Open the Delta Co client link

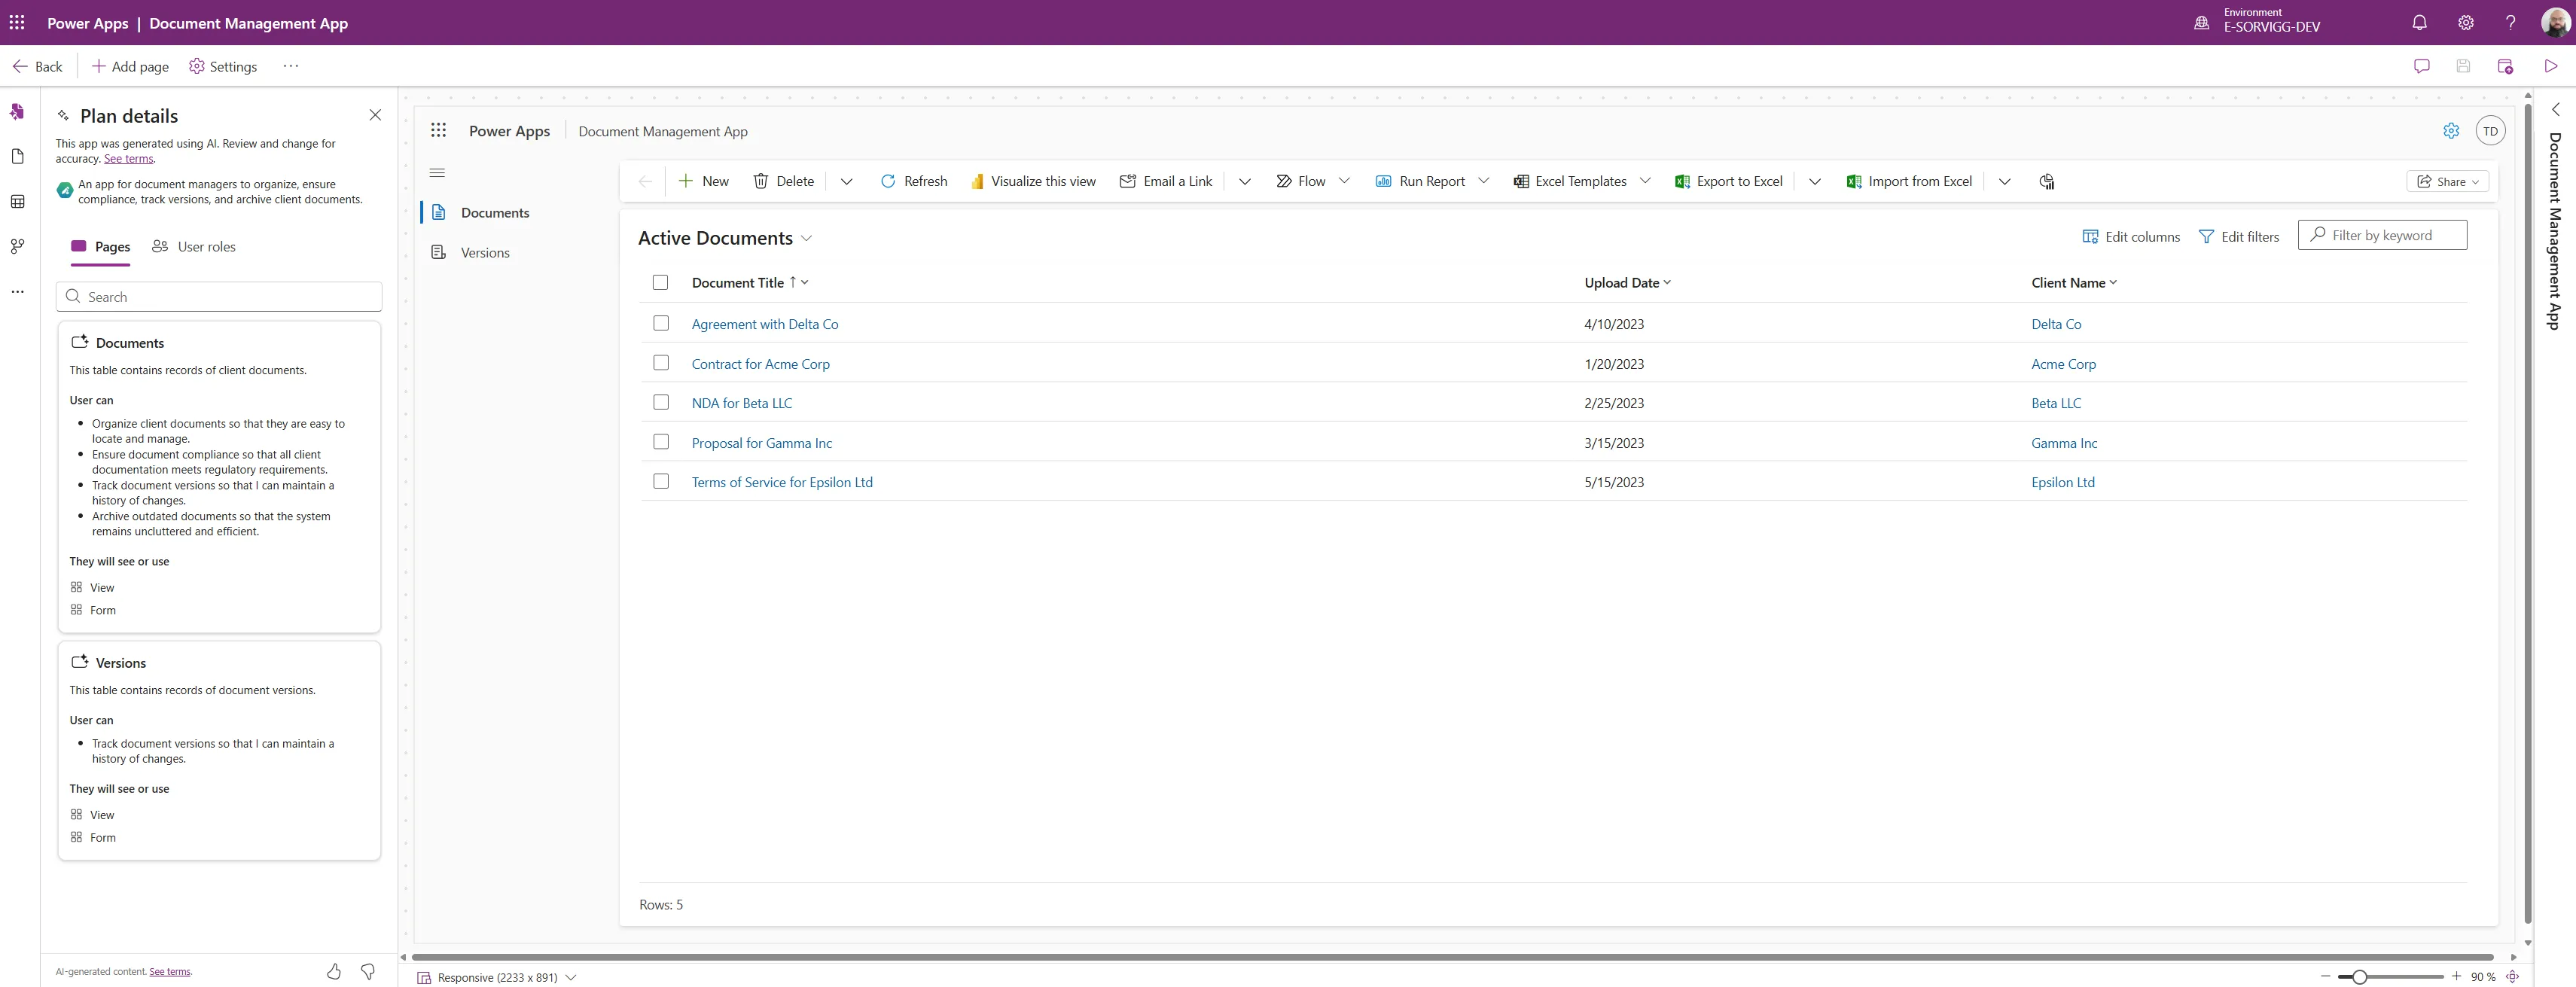point(2056,324)
